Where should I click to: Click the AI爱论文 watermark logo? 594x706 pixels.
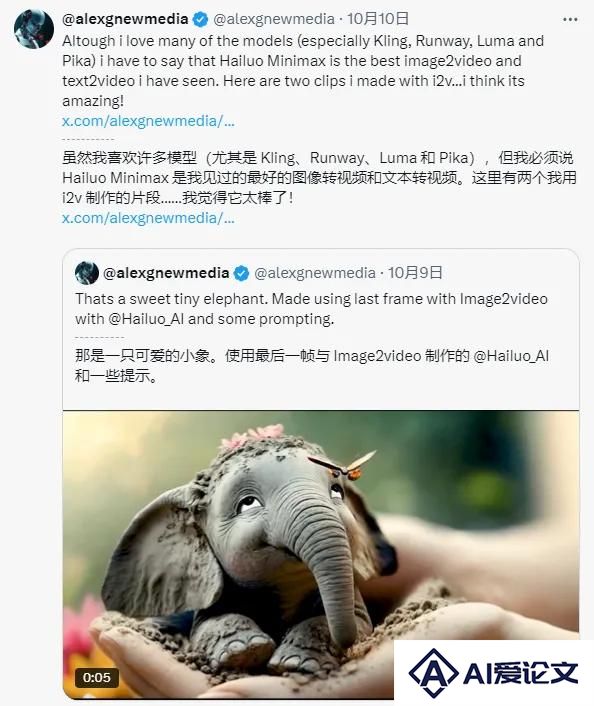pos(493,673)
